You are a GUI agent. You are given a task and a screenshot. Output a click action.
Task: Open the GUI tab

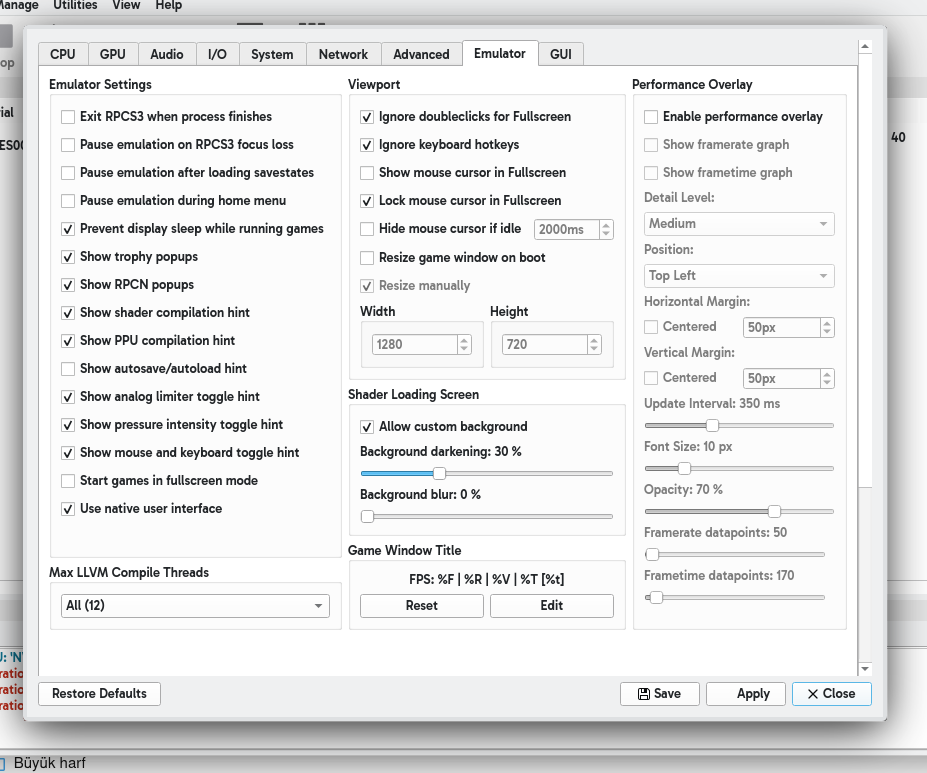[x=560, y=54]
